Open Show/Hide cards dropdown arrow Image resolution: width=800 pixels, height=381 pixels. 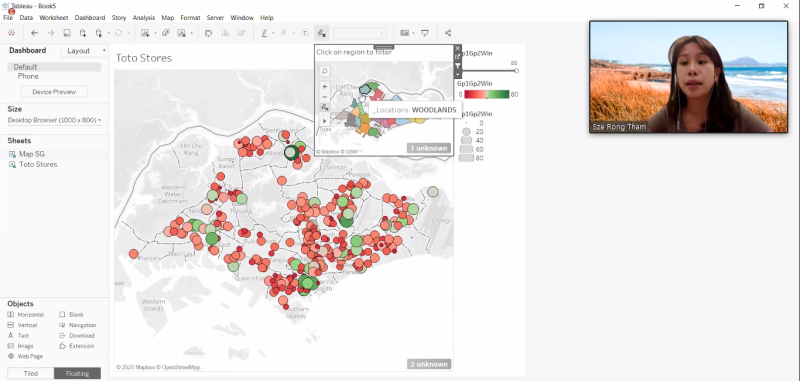pos(414,33)
